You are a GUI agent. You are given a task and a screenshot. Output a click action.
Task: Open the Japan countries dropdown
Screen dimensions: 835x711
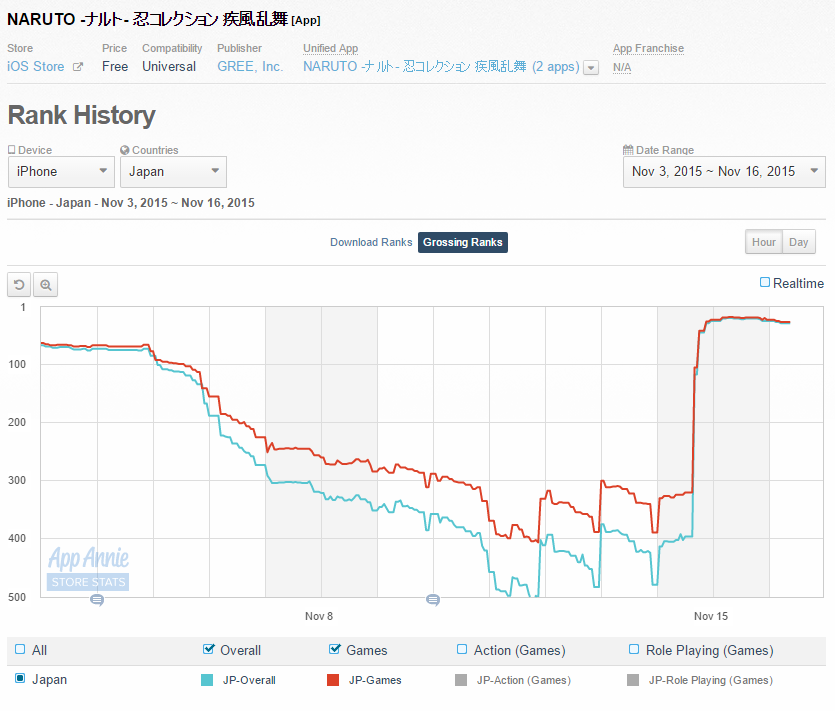pos(174,171)
